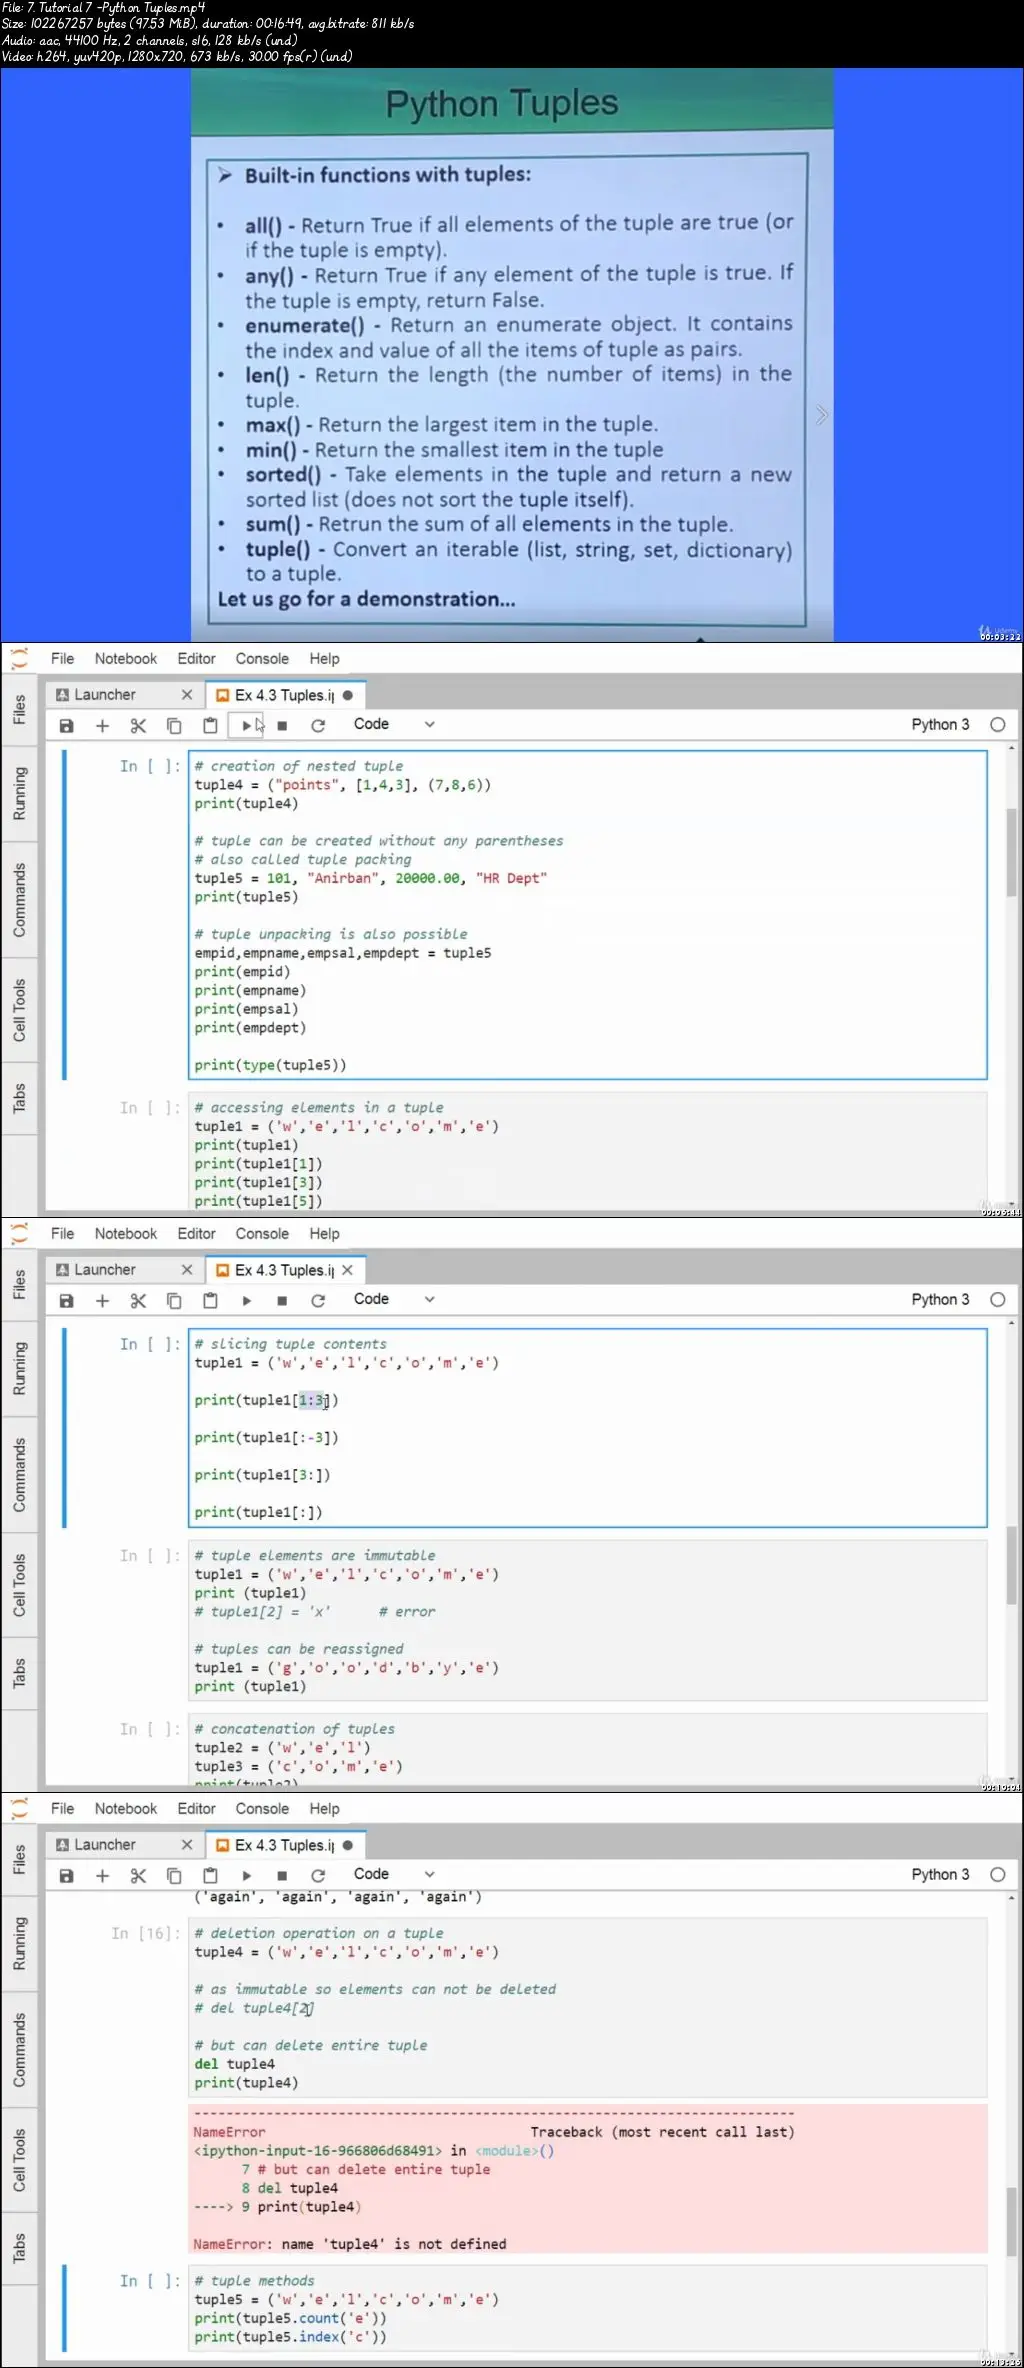Image resolution: width=1024 pixels, height=2368 pixels.
Task: Click into the 'creation of nested tuple' code cell
Action: tap(588, 915)
